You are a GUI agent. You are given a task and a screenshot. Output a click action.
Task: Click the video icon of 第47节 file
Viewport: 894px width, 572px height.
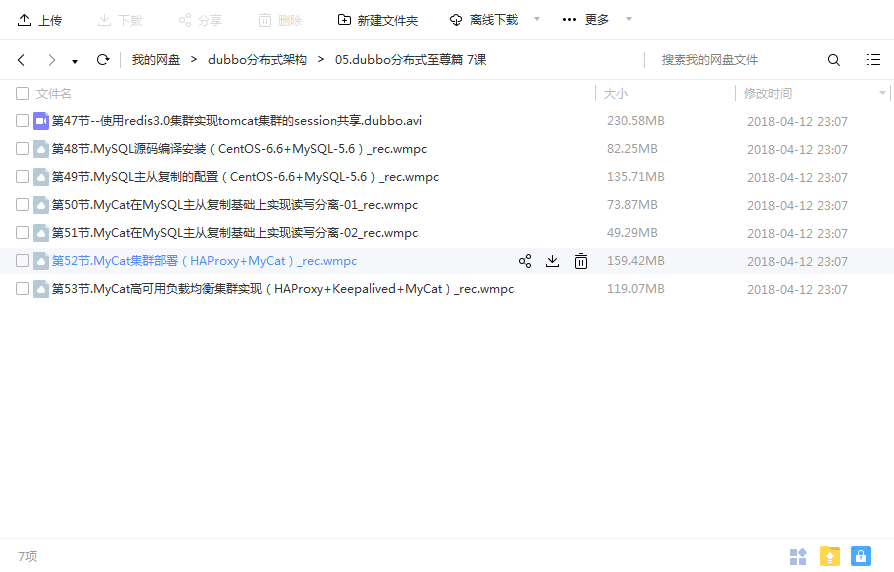(40, 121)
